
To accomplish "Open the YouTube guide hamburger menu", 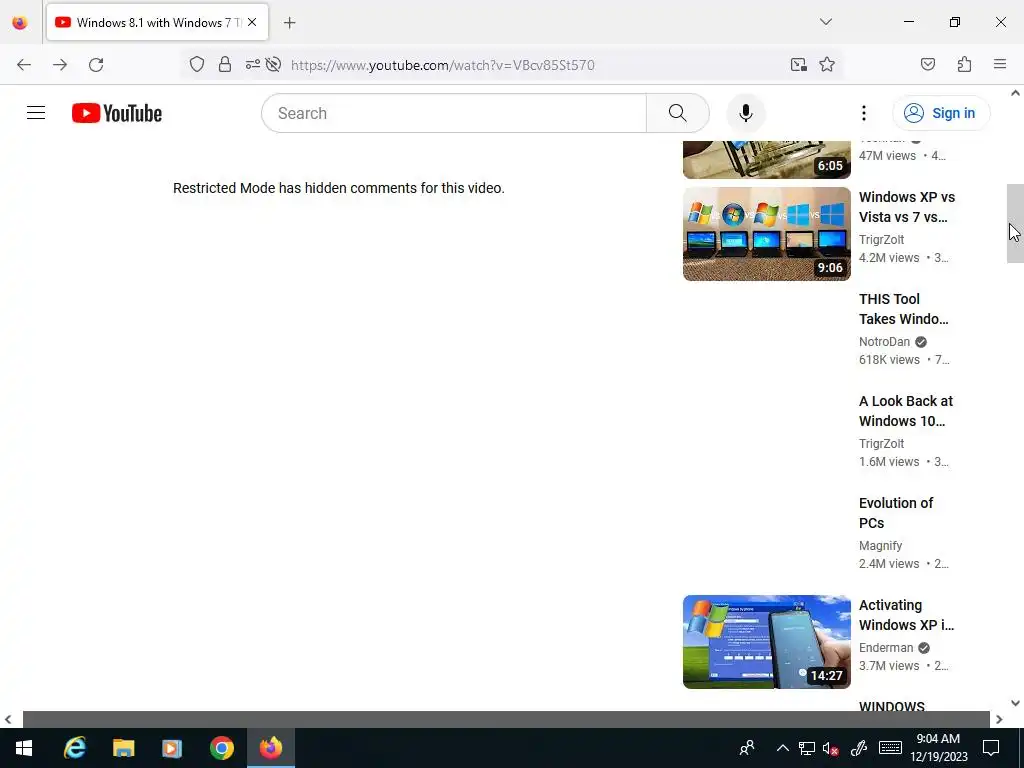I will click(x=36, y=113).
